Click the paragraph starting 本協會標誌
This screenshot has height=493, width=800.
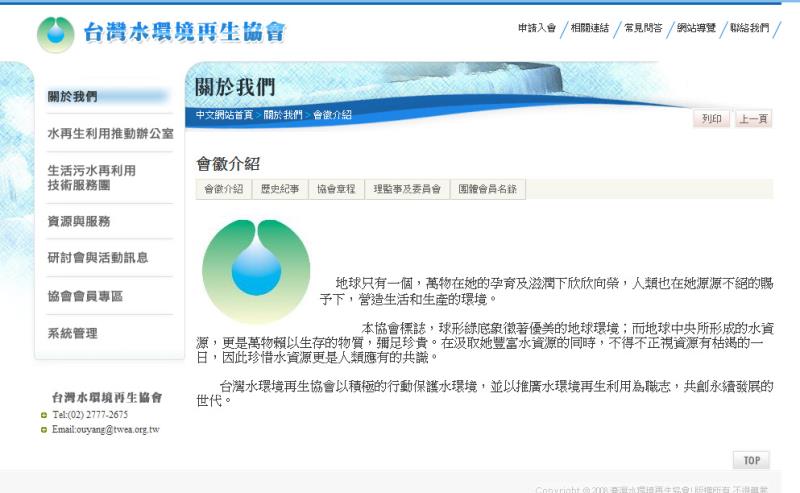point(485,342)
